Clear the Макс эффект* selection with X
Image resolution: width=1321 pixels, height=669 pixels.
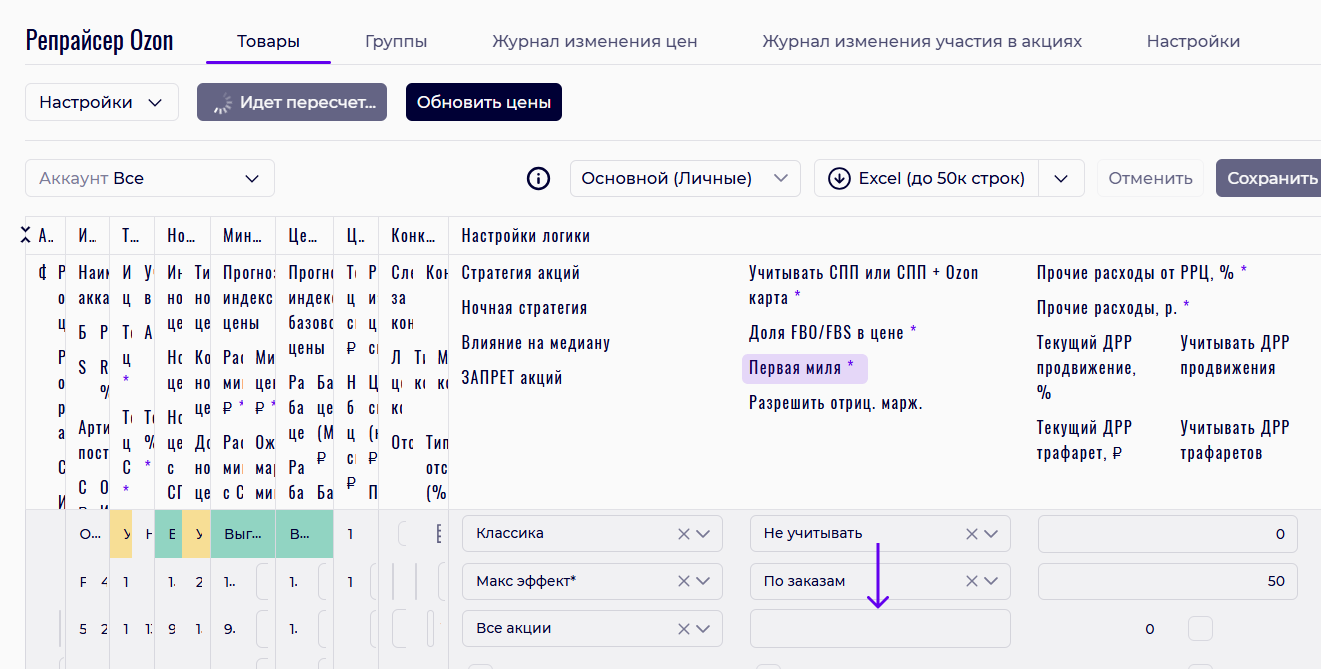(684, 581)
